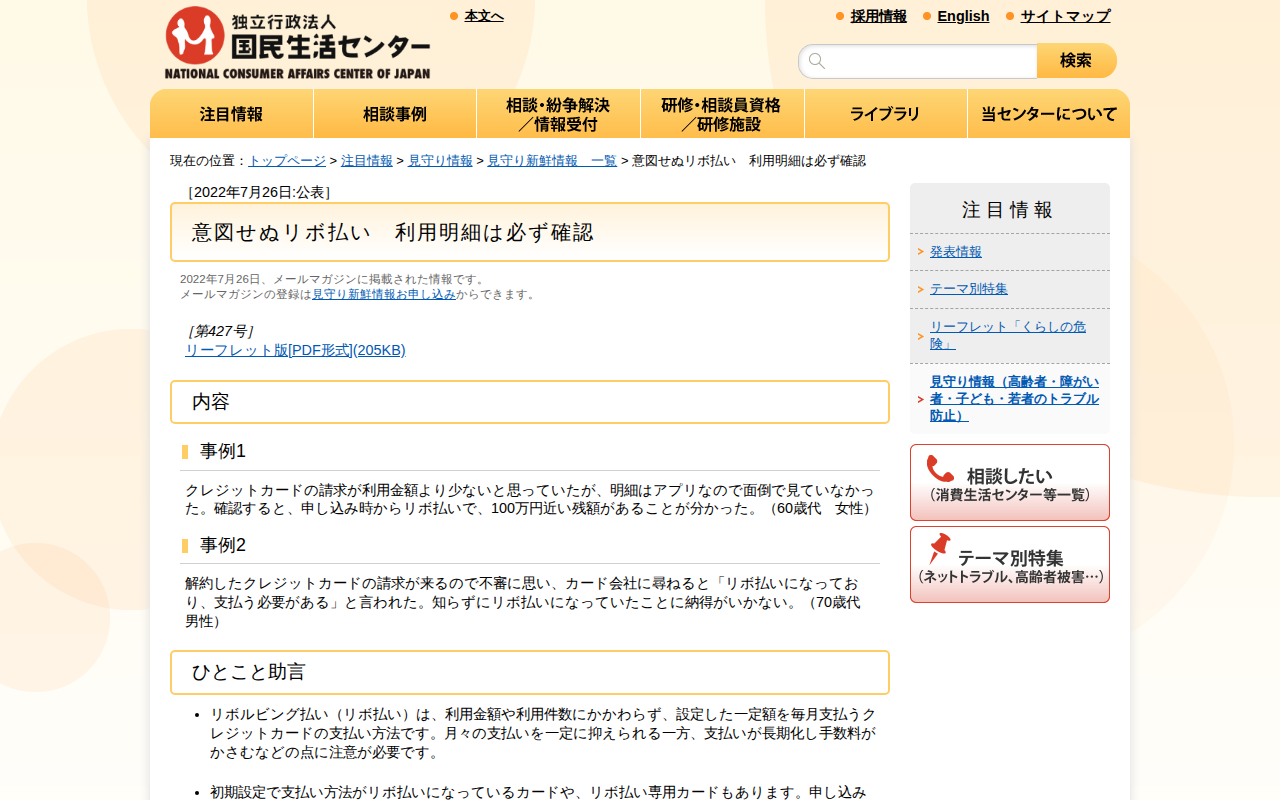Navigate to サイトマップ
Image resolution: width=1280 pixels, height=800 pixels.
pyautogui.click(x=1063, y=16)
